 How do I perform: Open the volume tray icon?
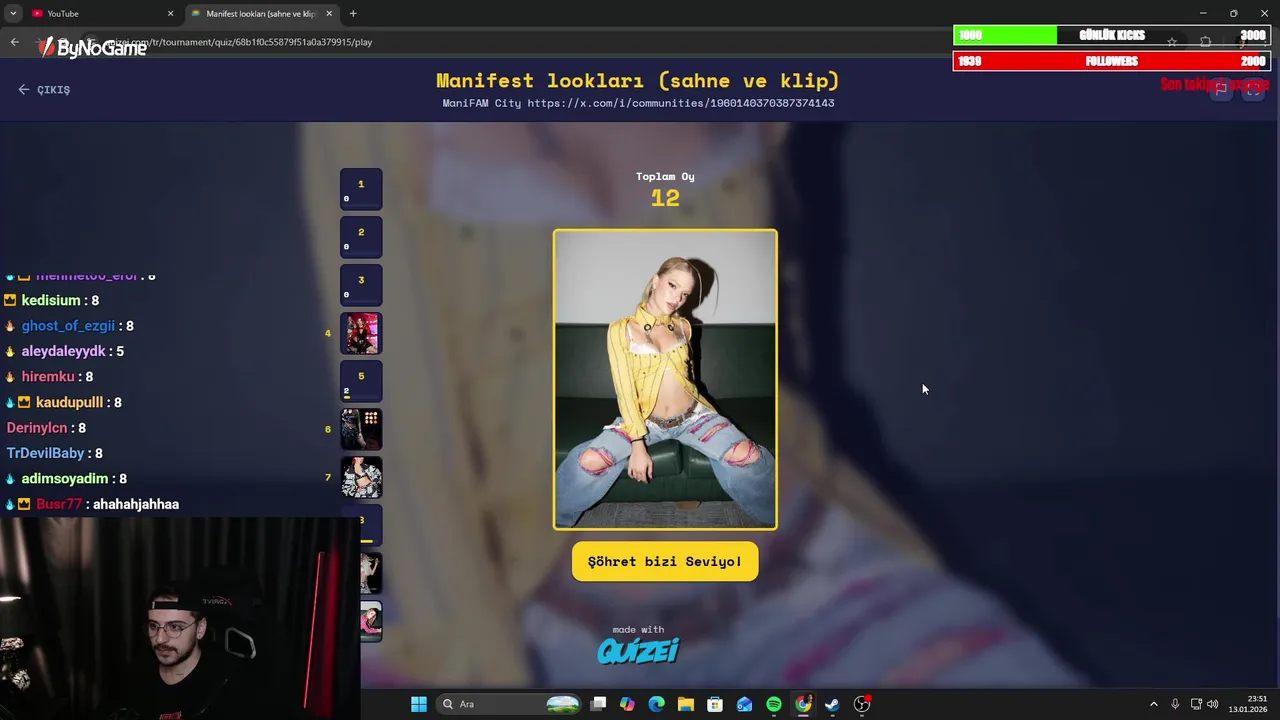click(x=1213, y=704)
